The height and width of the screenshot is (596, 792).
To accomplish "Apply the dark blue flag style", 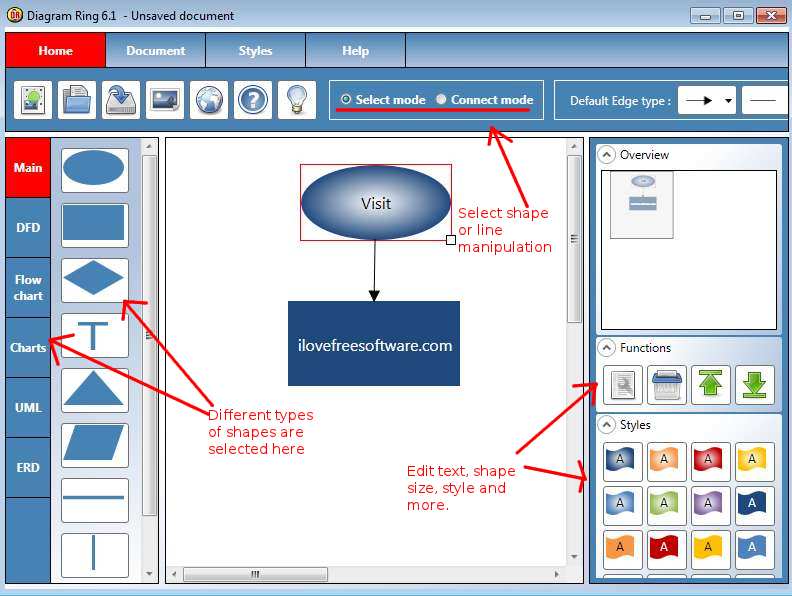I will coord(622,462).
